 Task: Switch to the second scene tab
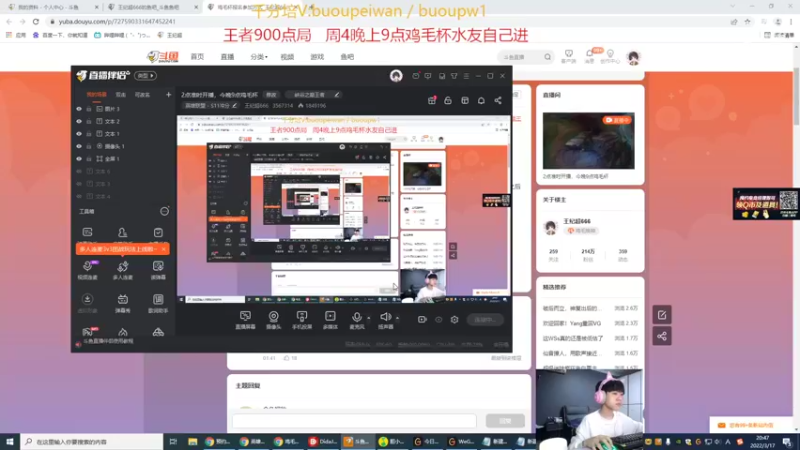121,95
